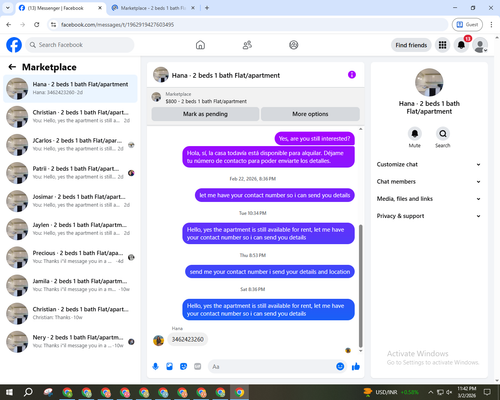The width and height of the screenshot is (500, 400).
Task: Expand Customize chat section
Action: 429,164
